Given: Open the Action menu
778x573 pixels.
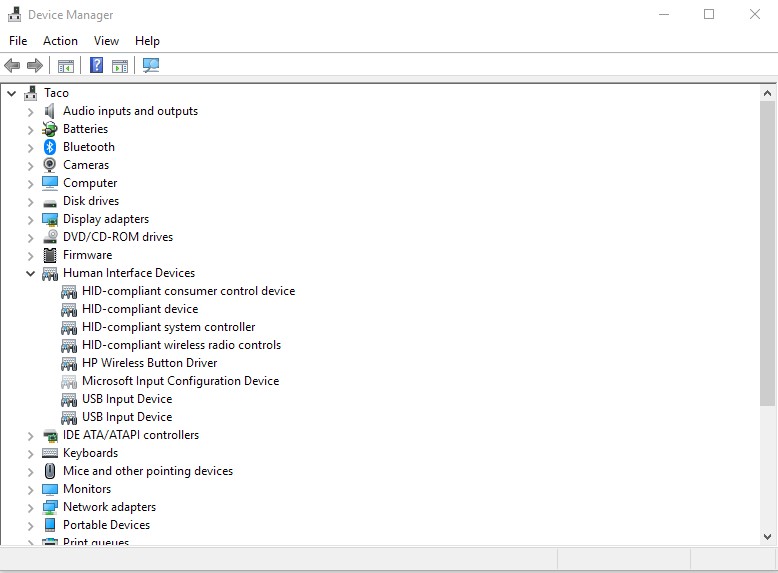Looking at the screenshot, I should coord(60,41).
